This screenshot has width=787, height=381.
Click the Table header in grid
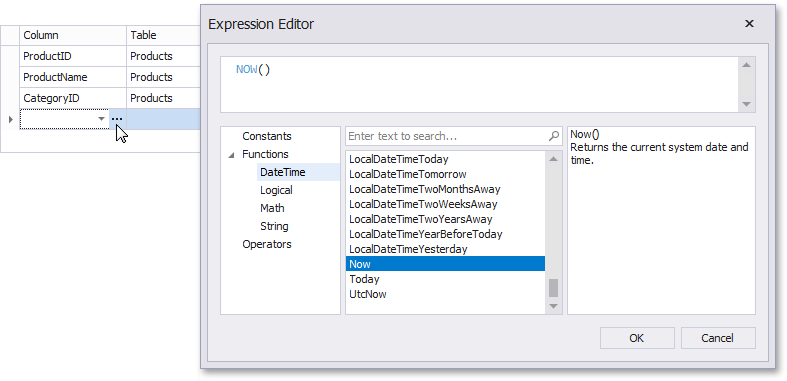164,35
